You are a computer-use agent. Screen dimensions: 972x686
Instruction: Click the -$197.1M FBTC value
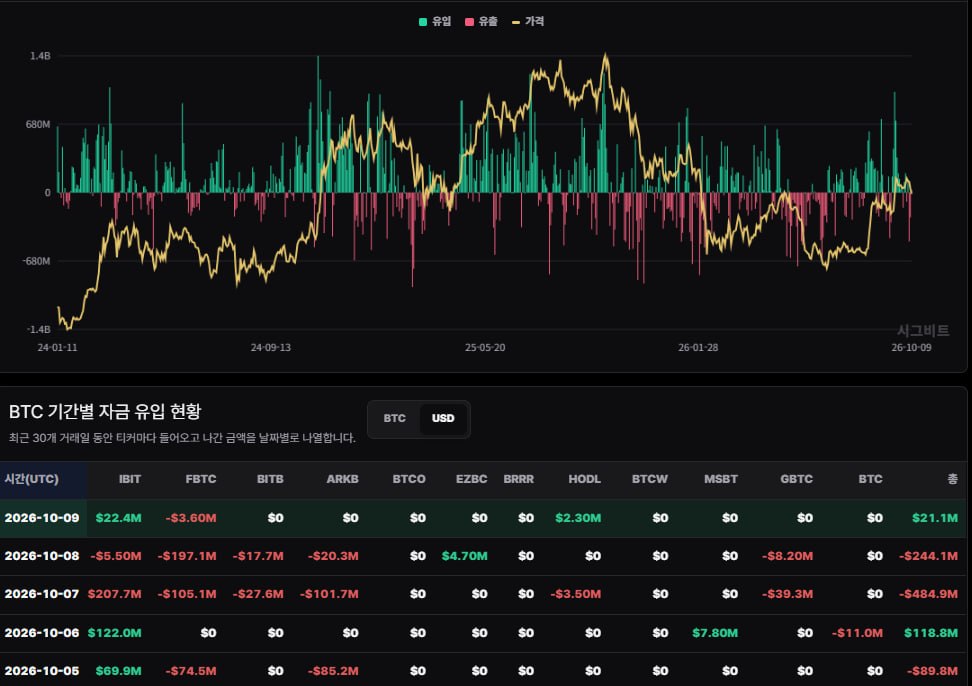click(x=187, y=556)
